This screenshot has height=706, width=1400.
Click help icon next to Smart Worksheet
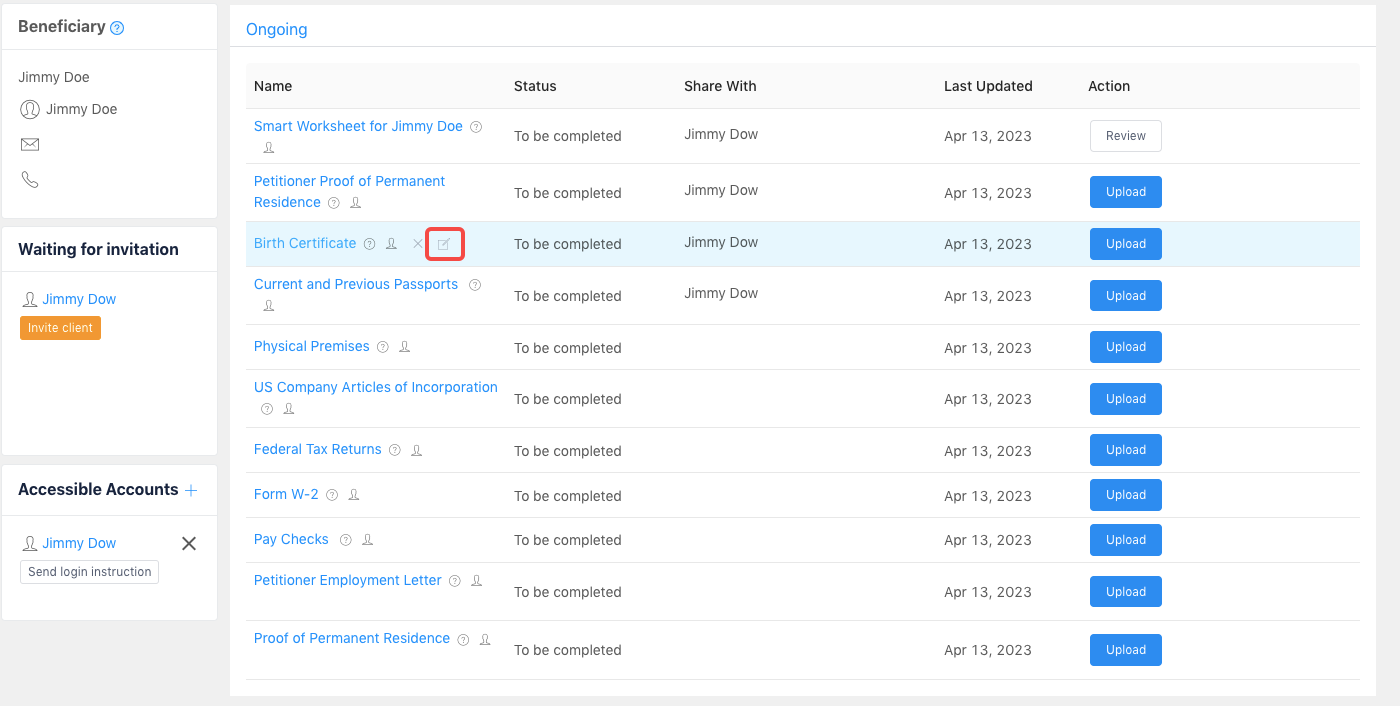click(x=476, y=127)
